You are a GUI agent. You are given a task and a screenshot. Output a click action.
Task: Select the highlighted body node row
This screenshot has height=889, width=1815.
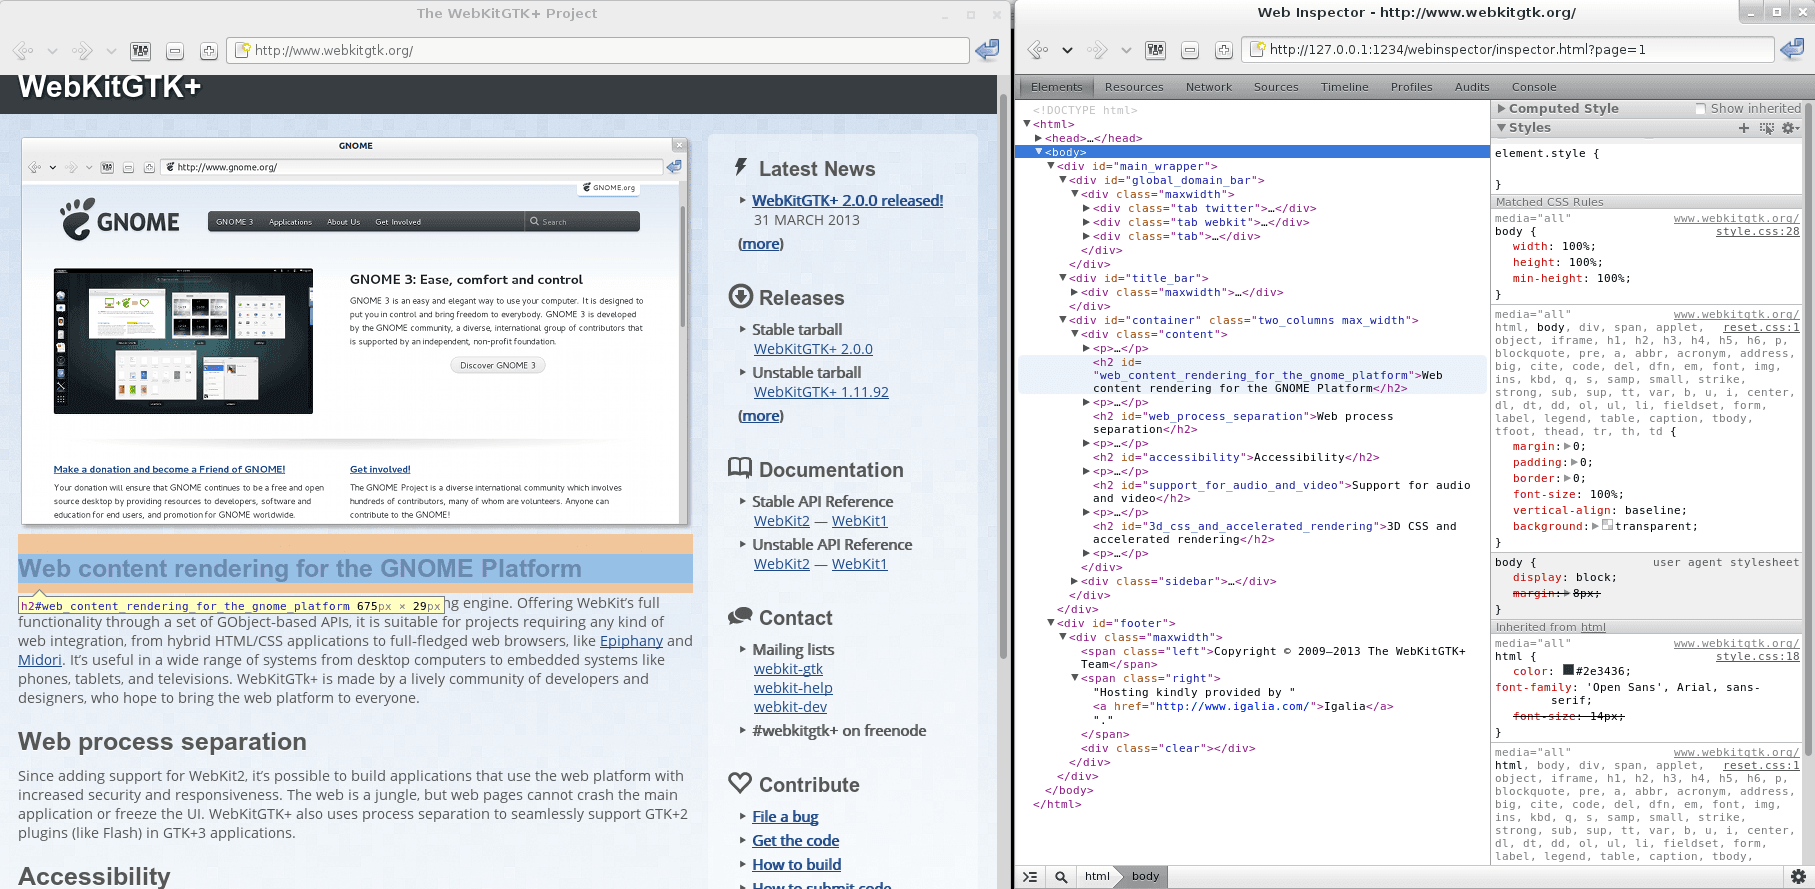1252,152
